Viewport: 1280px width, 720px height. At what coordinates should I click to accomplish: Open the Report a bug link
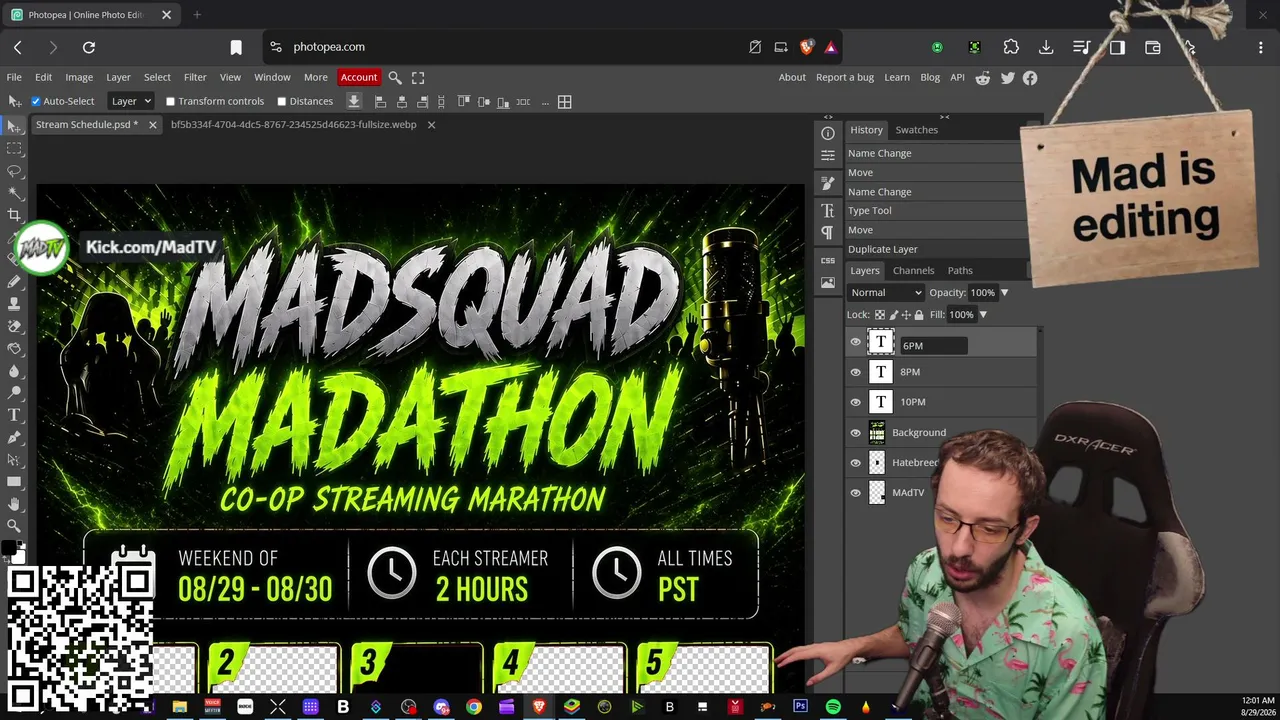tap(845, 77)
